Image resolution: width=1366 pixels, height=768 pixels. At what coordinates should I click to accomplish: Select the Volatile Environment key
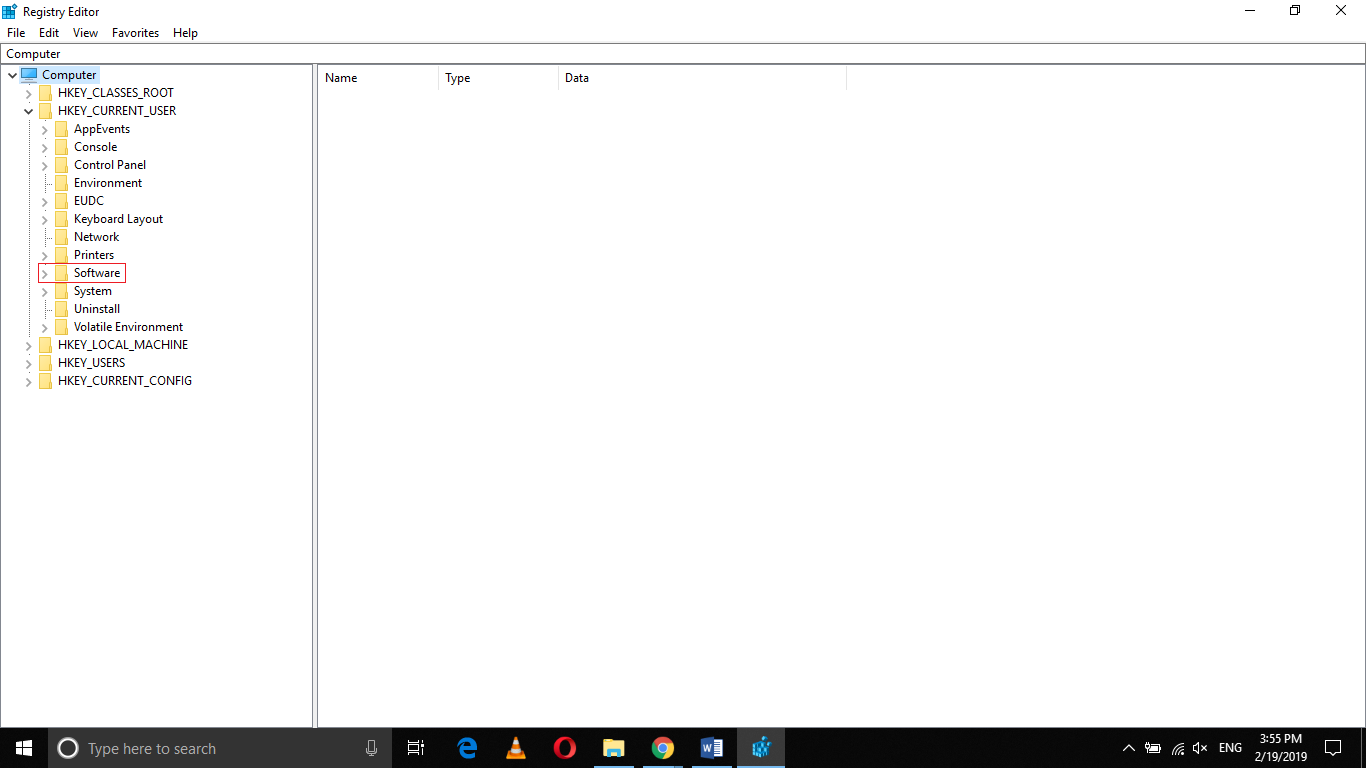128,327
